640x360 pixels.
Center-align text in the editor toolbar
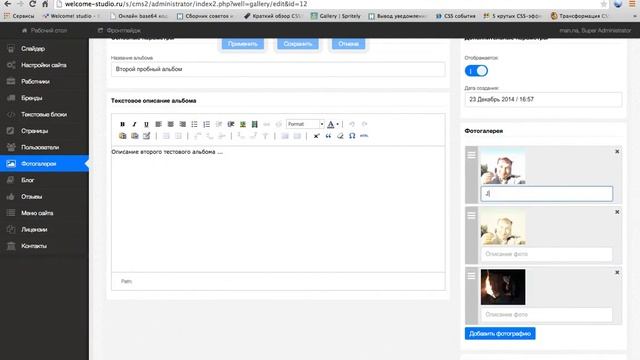click(x=171, y=124)
